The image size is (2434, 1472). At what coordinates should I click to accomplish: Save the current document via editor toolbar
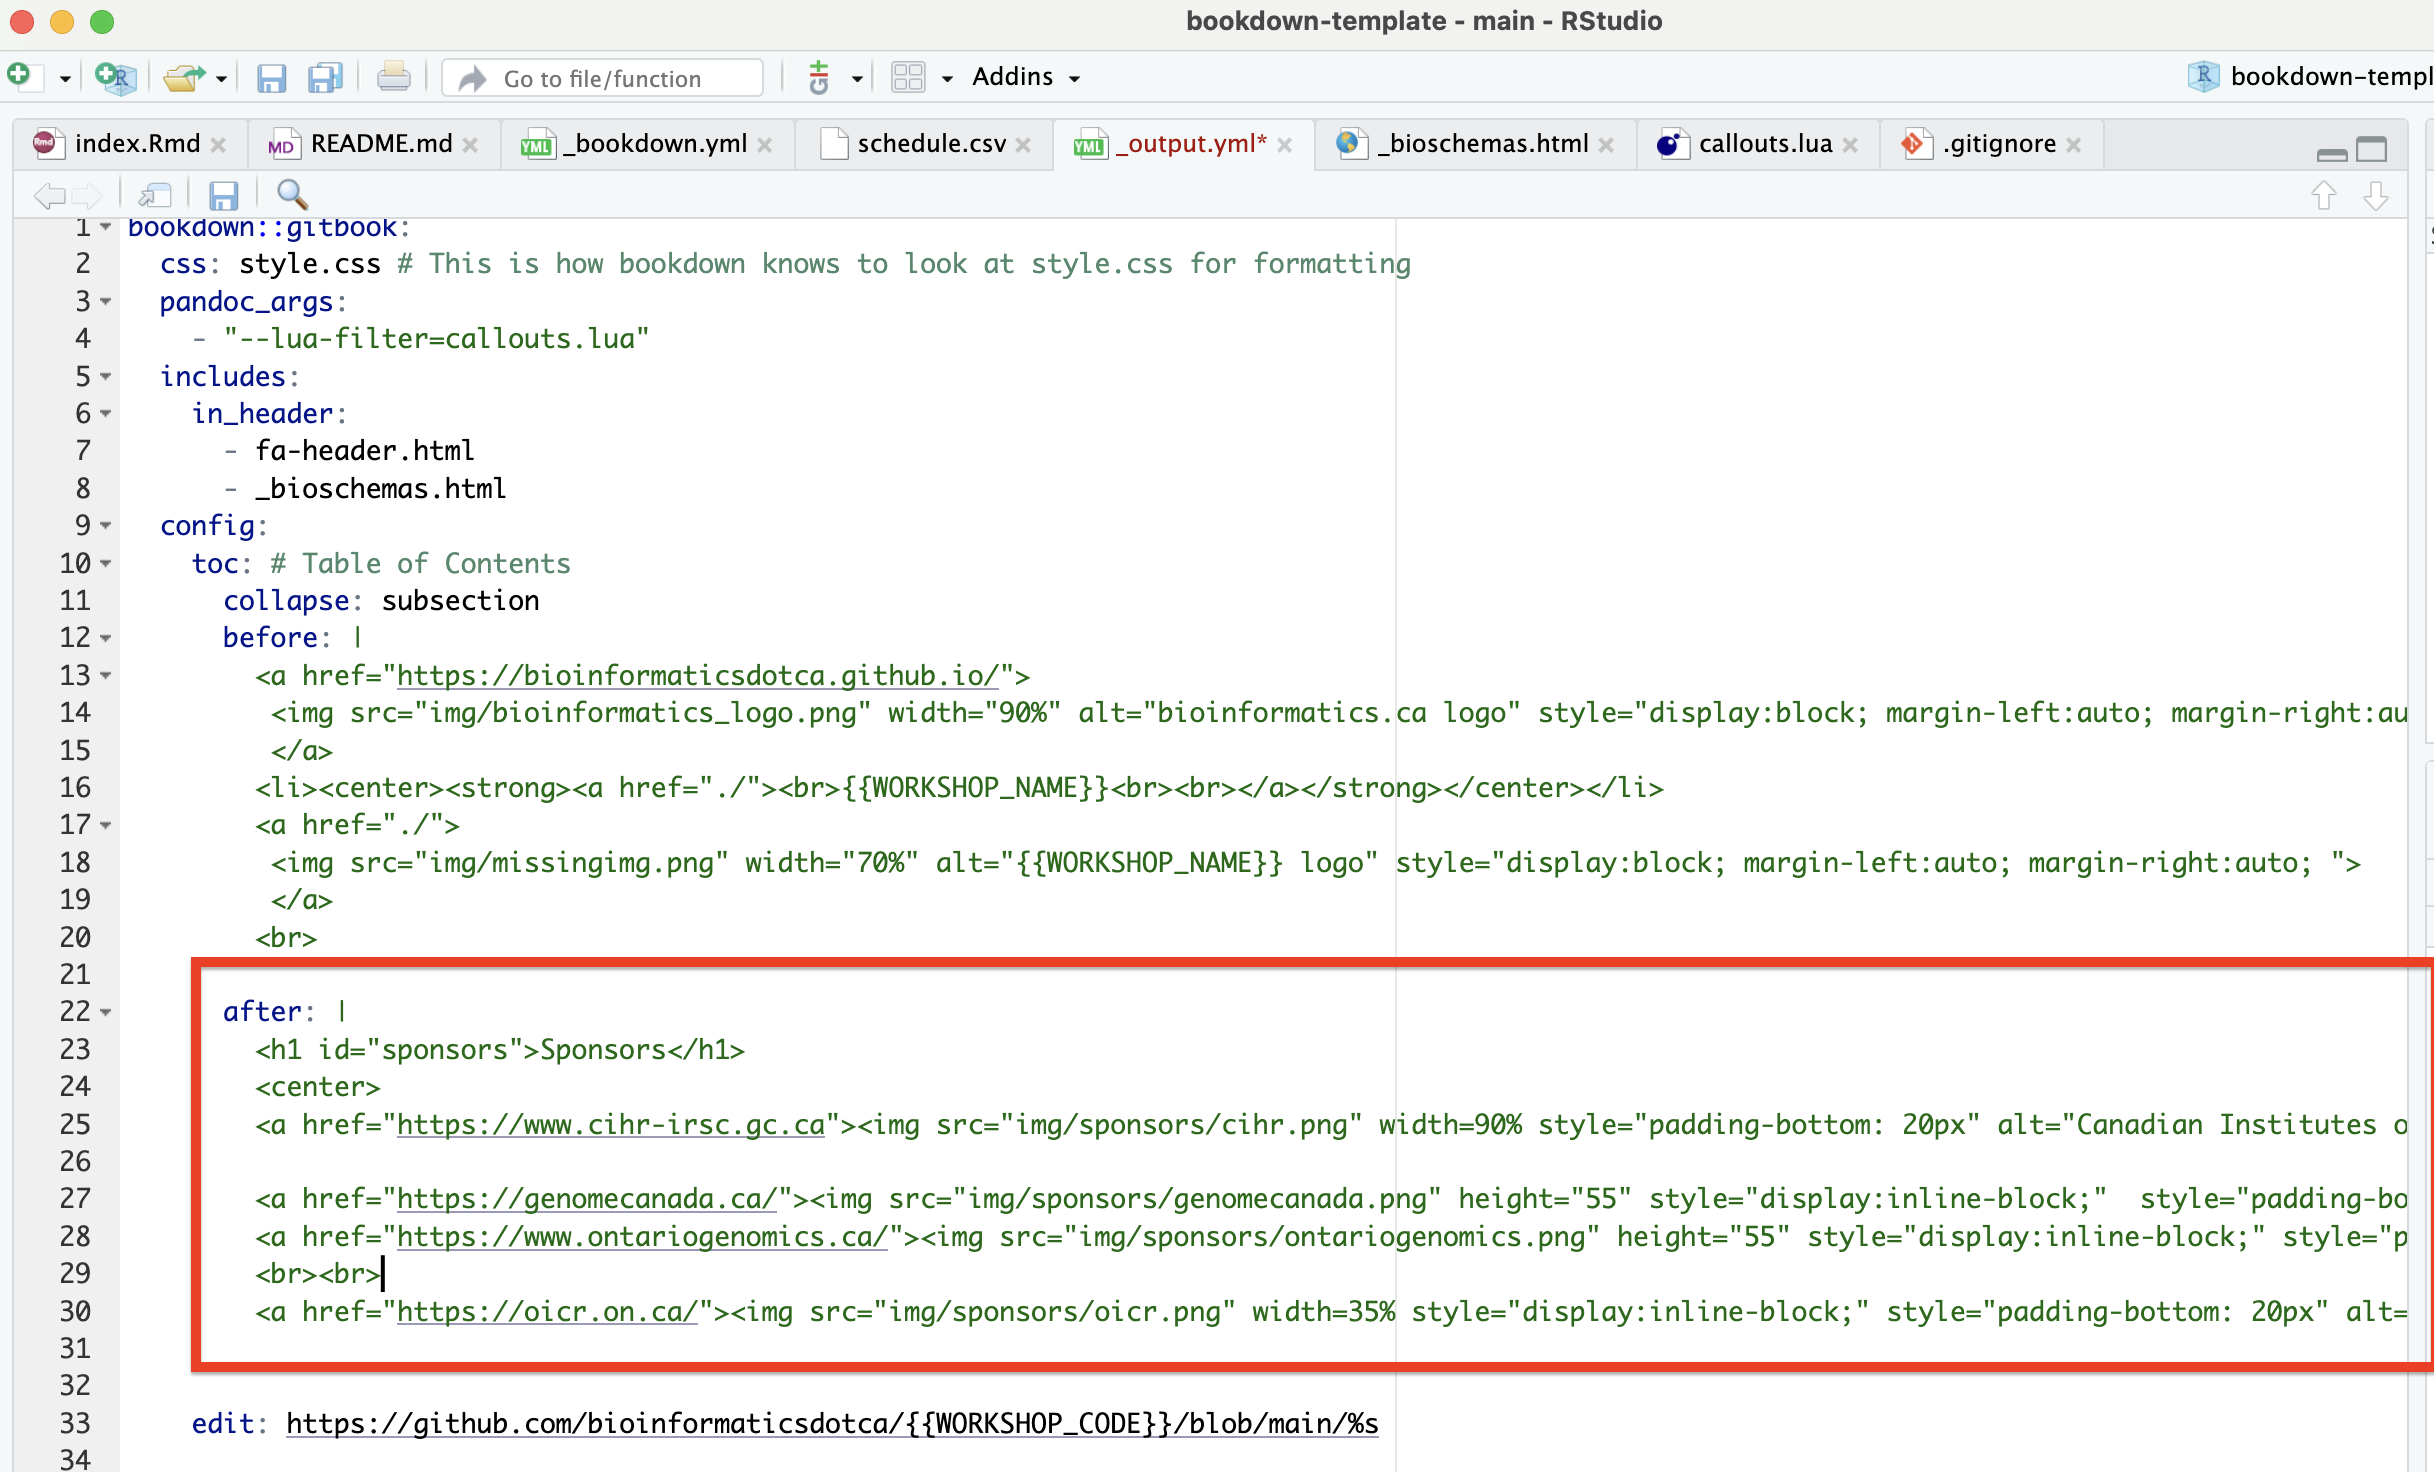(223, 194)
